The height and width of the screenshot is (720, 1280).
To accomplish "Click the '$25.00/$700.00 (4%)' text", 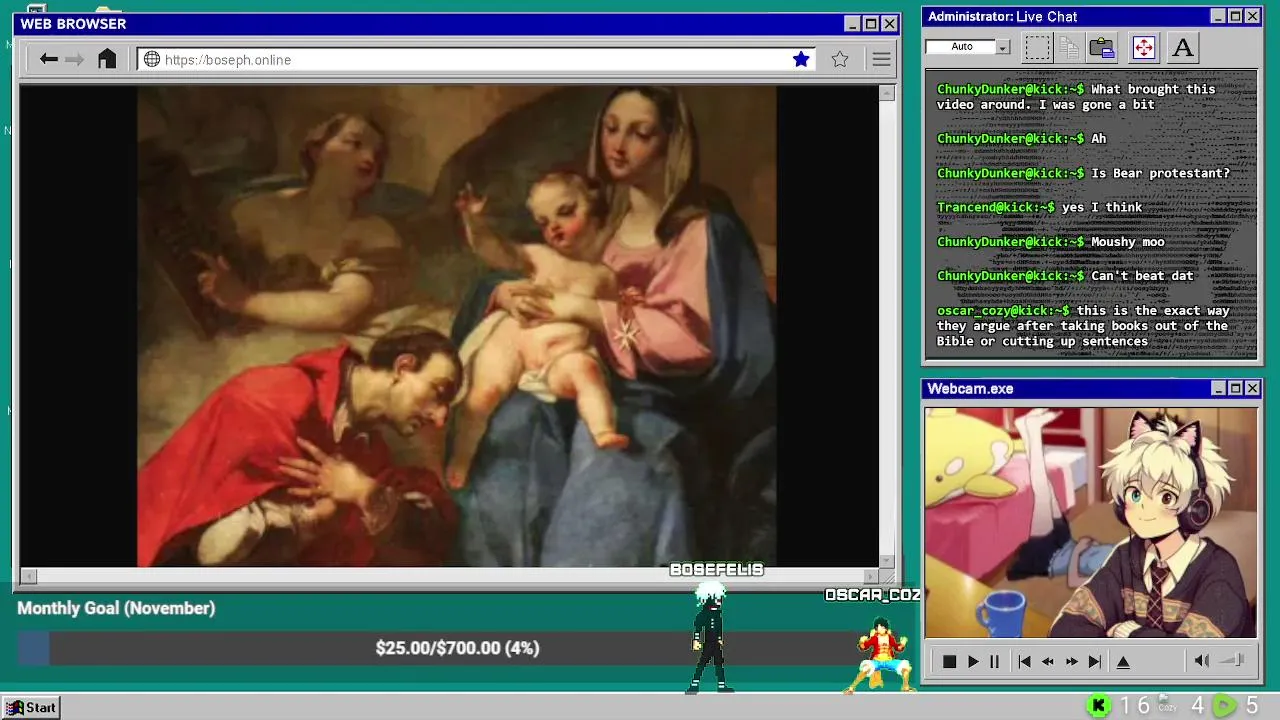I will [x=457, y=648].
